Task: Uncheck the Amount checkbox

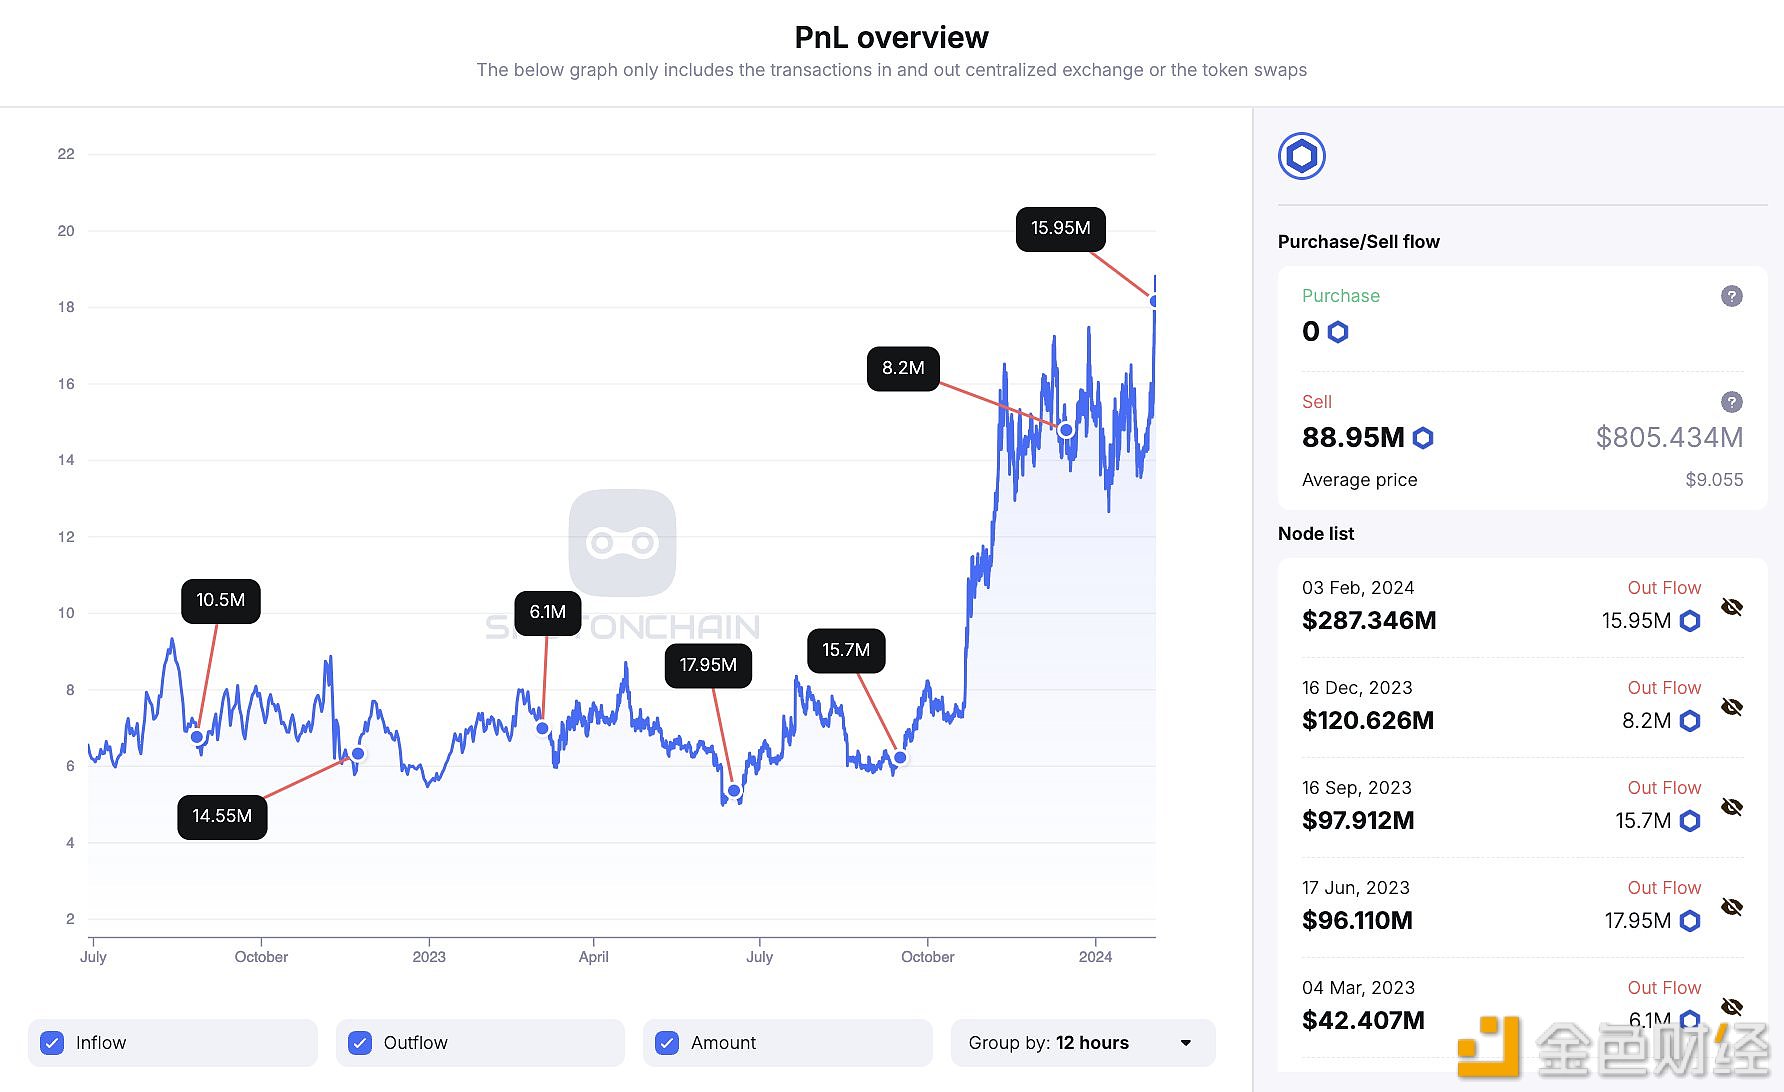Action: click(x=667, y=1043)
